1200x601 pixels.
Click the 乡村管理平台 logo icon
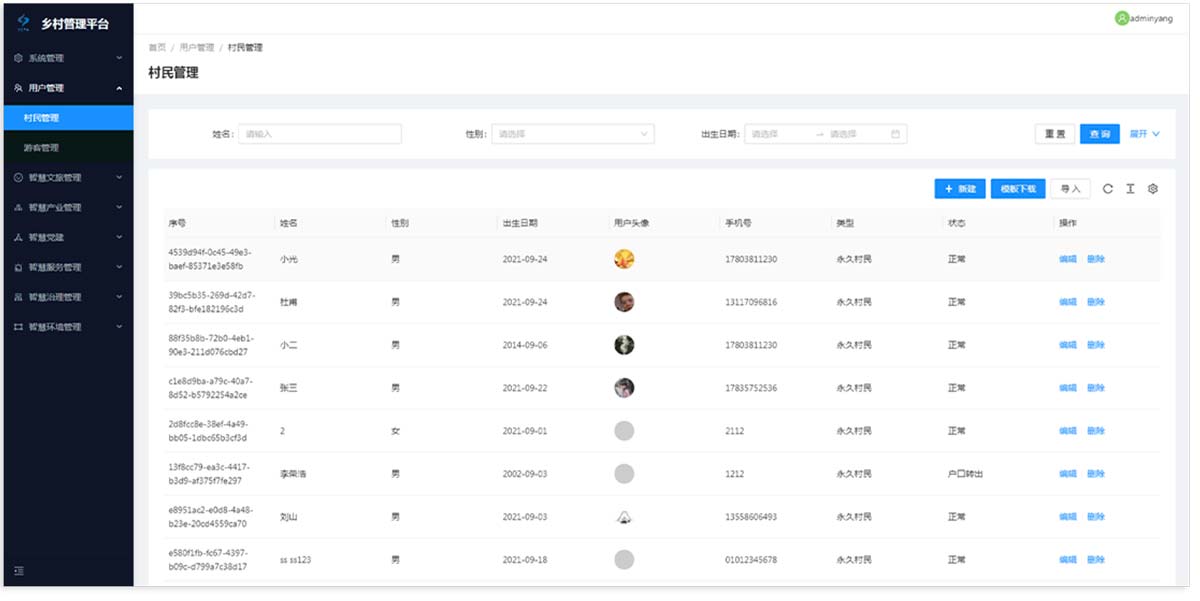point(24,22)
